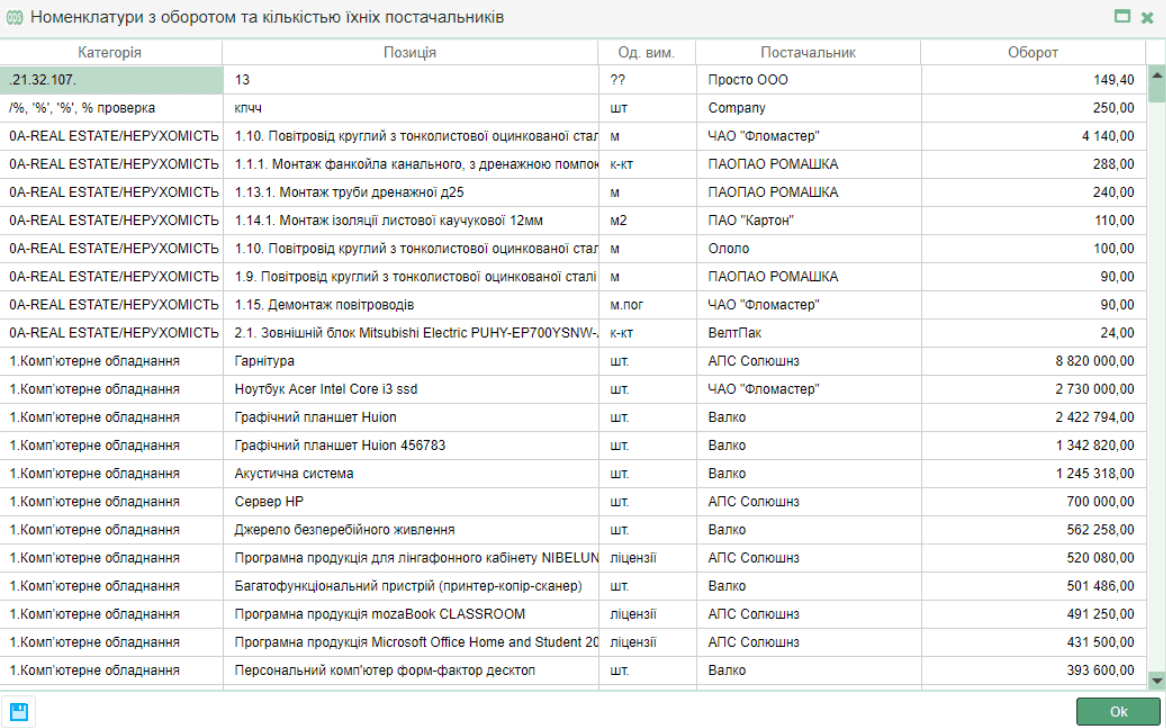1166x728 pixels.
Task: Click the save disk icon at bottom left
Action: coord(19,712)
